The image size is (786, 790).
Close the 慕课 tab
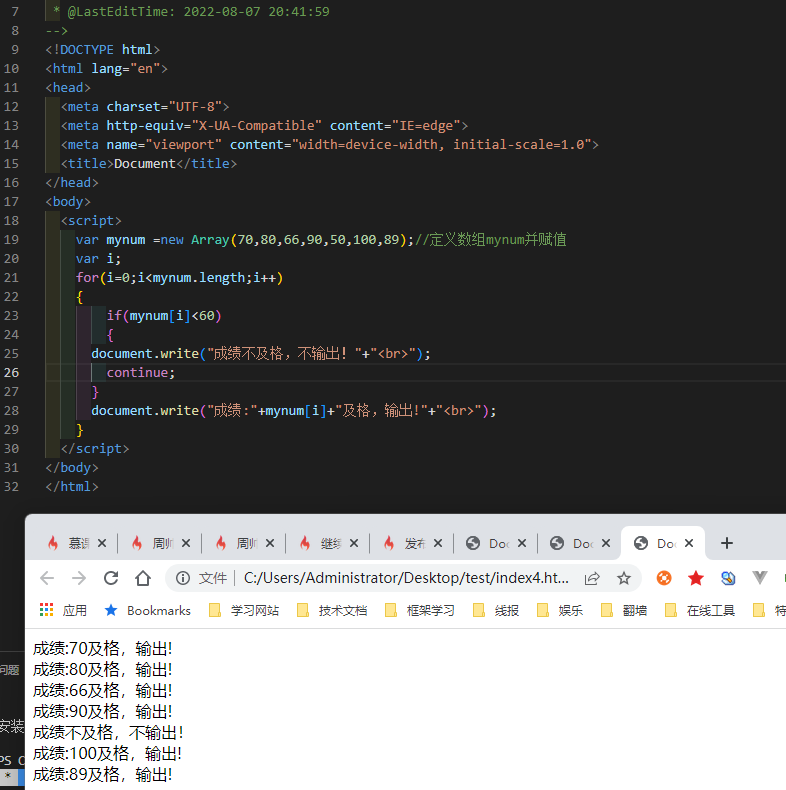coord(102,543)
